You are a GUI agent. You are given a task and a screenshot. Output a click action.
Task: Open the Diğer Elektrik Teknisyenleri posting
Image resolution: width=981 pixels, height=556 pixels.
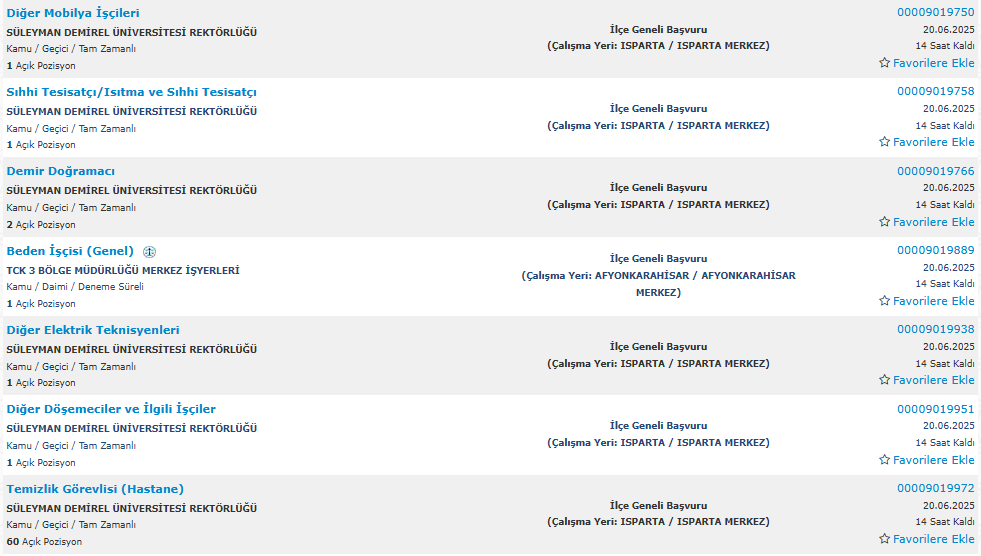pyautogui.click(x=93, y=330)
